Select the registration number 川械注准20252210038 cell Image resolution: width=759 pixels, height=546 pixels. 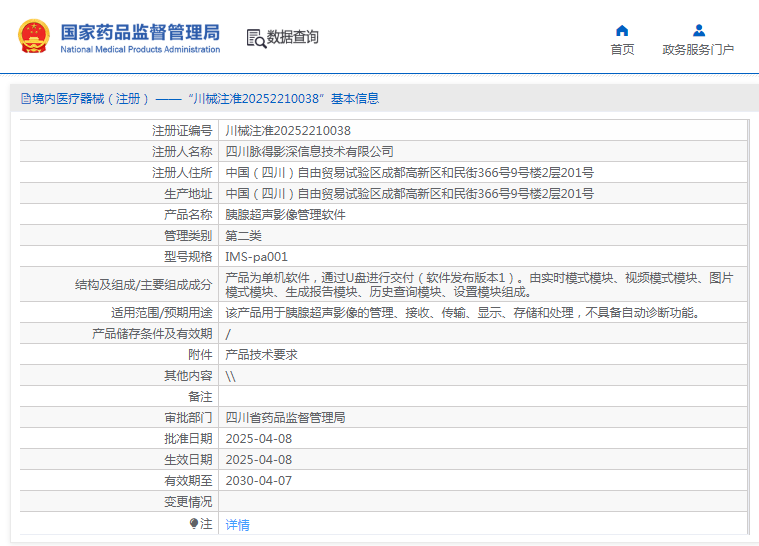[288, 131]
